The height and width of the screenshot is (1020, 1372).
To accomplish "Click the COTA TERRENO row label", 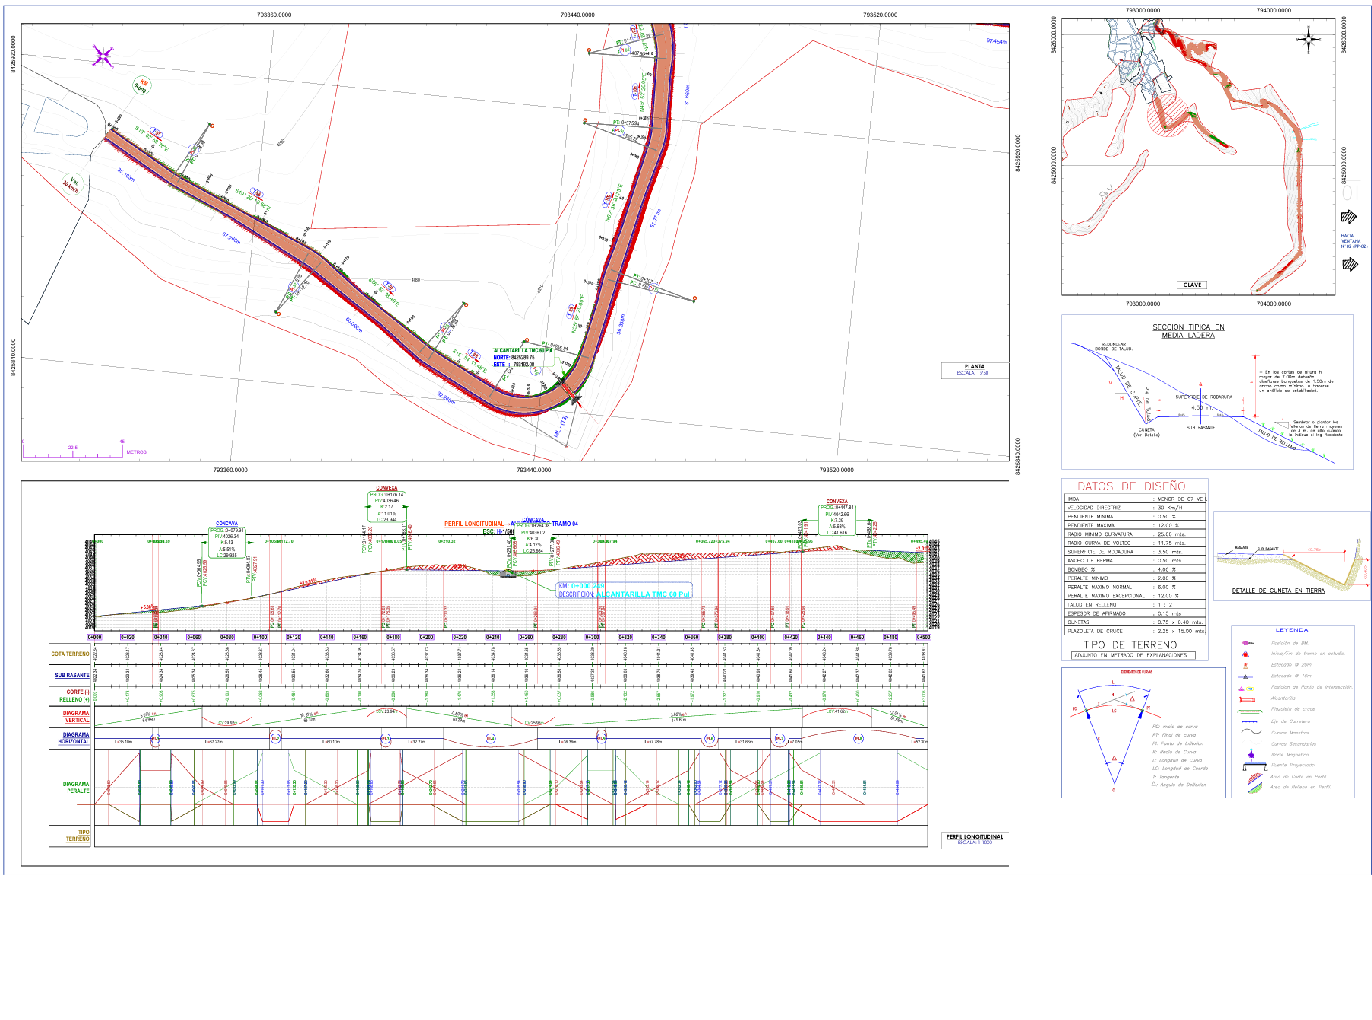I will [71, 654].
